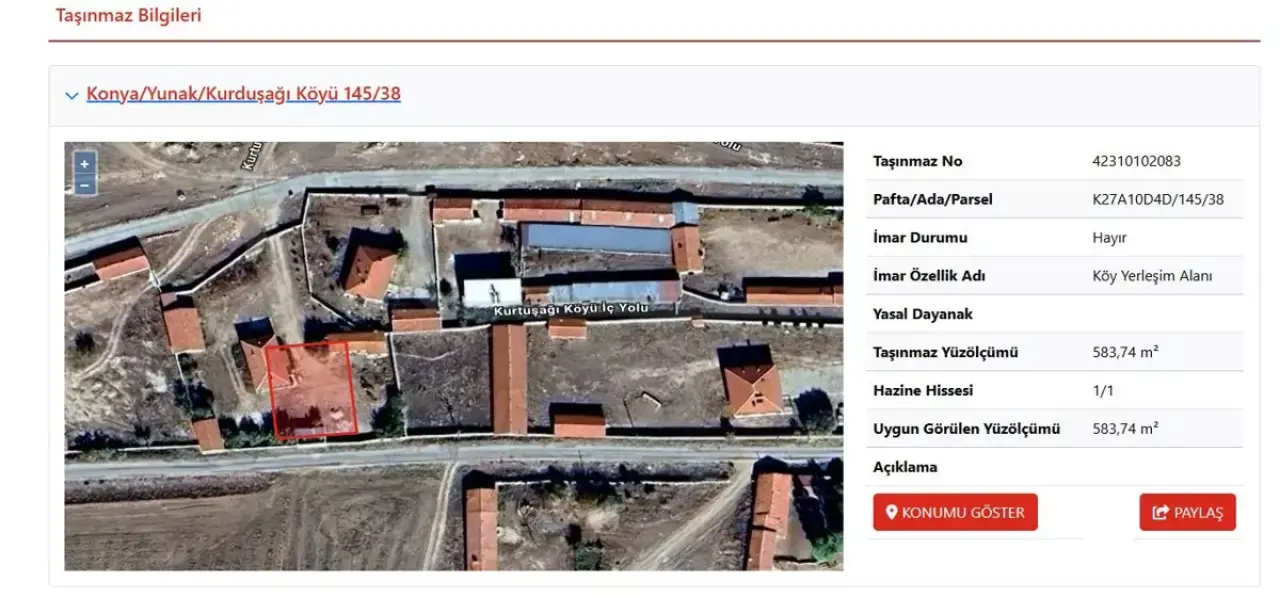Click the Konumu Göster button

955,512
